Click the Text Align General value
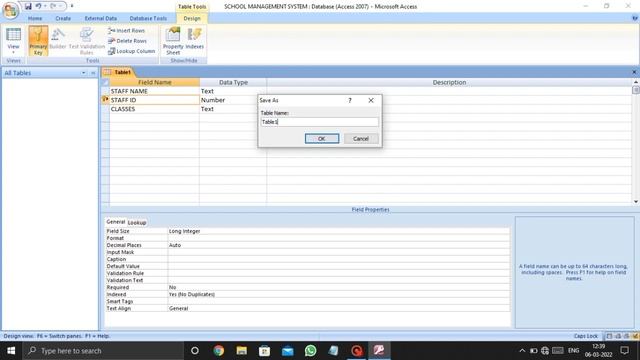The height and width of the screenshot is (360, 640). pos(339,308)
